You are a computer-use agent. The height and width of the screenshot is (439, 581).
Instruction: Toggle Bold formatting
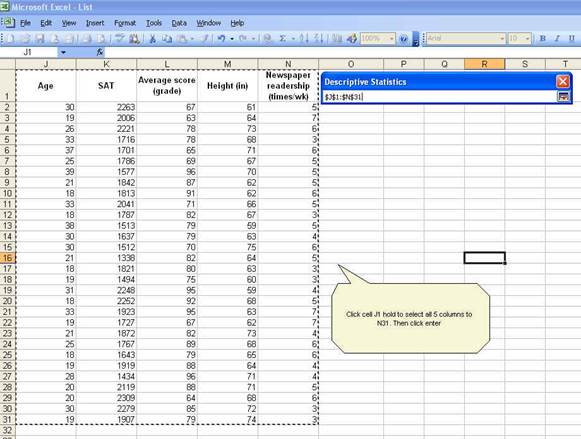(x=543, y=39)
